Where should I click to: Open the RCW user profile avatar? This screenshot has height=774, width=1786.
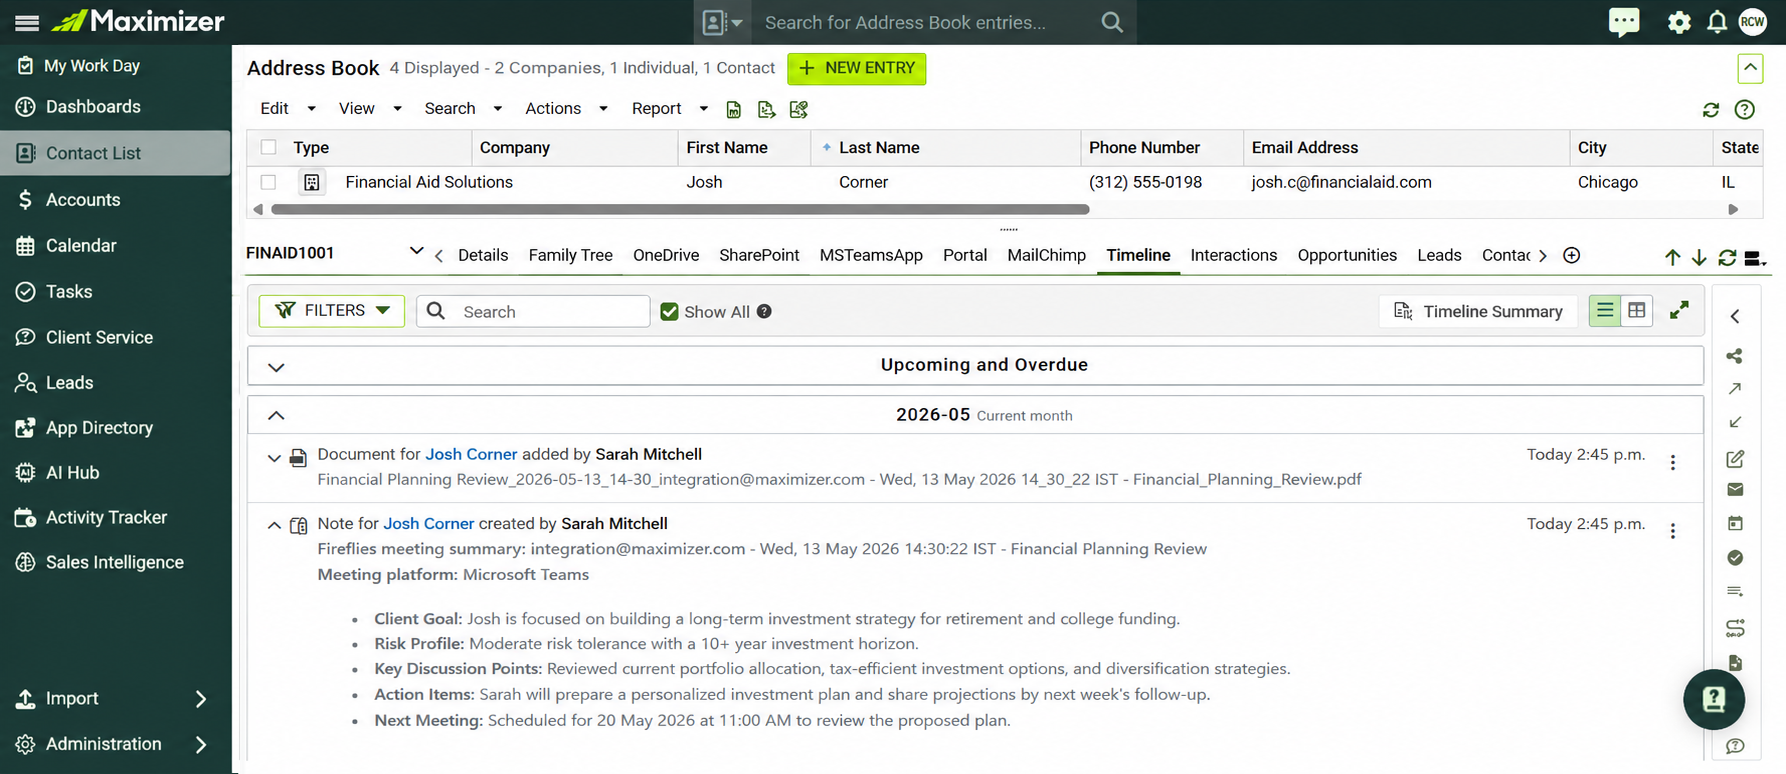coord(1753,22)
